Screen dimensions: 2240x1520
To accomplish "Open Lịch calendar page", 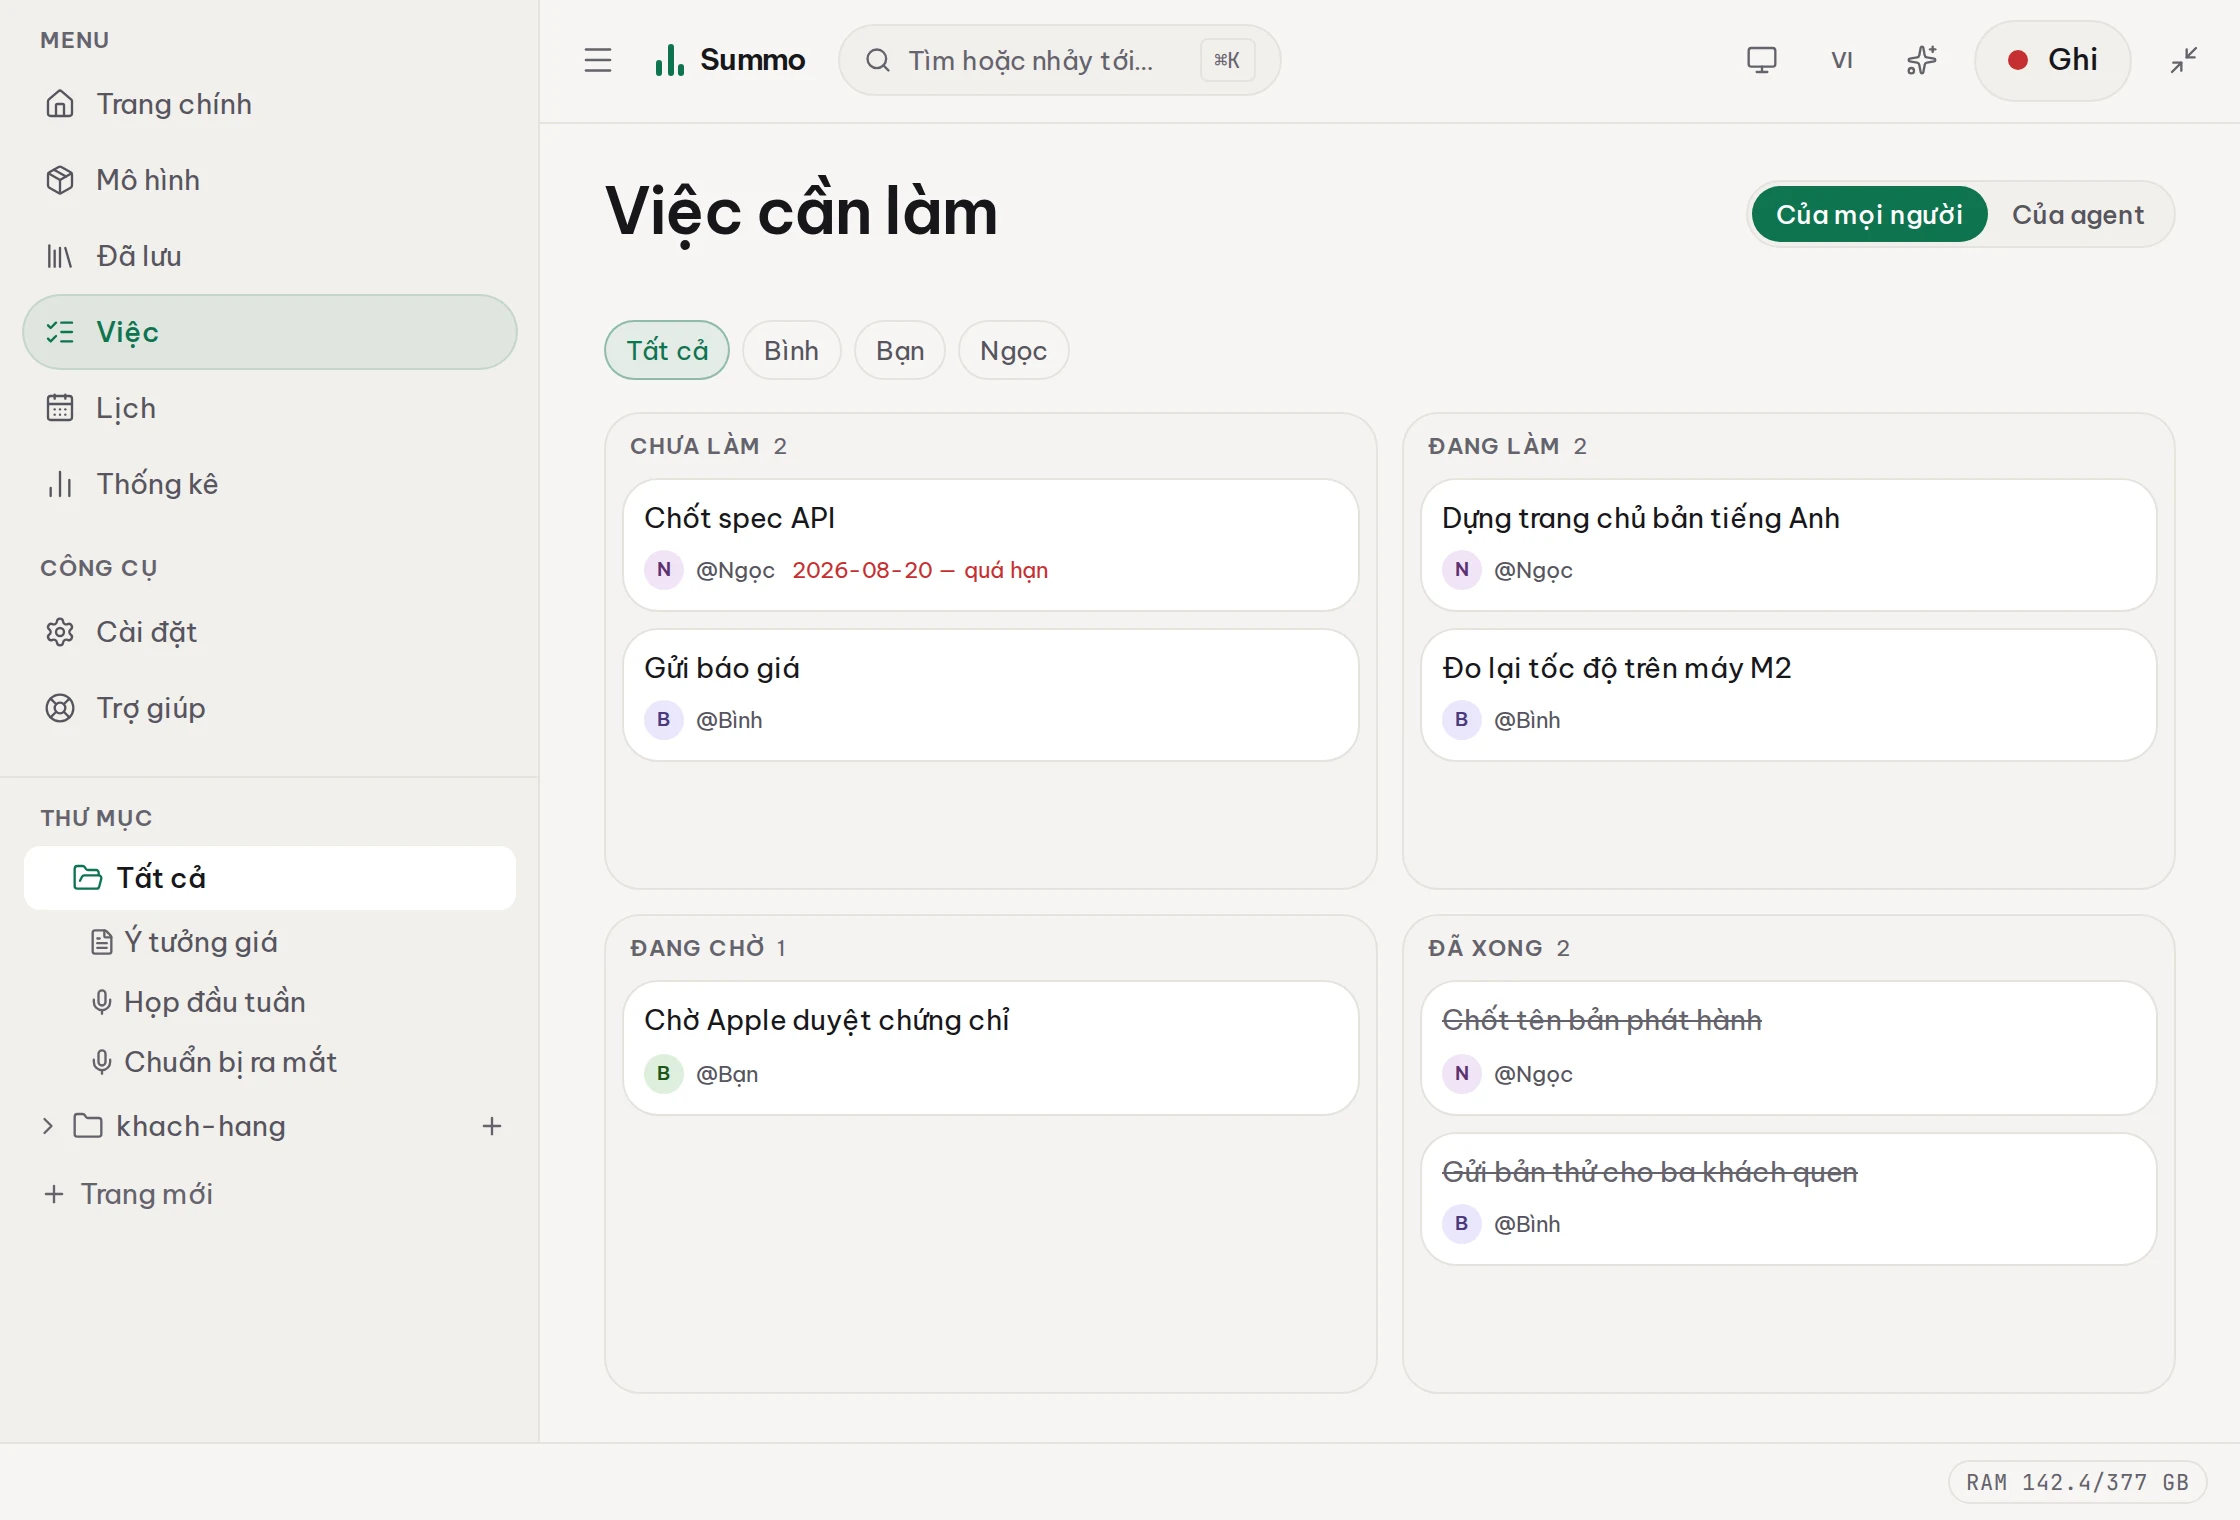I will click(x=270, y=408).
